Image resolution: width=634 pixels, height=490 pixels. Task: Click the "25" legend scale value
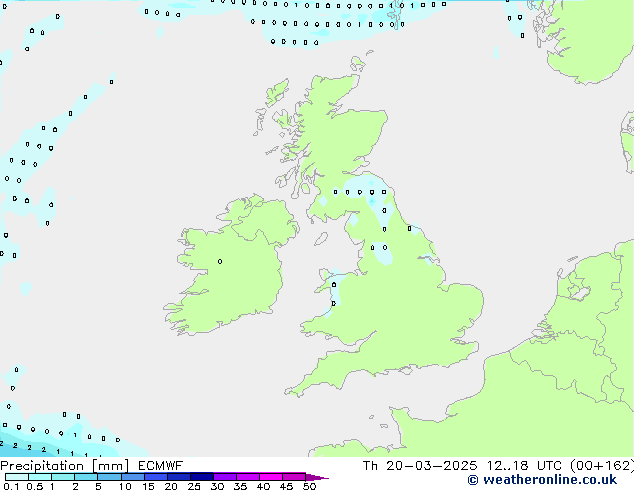click(x=194, y=486)
